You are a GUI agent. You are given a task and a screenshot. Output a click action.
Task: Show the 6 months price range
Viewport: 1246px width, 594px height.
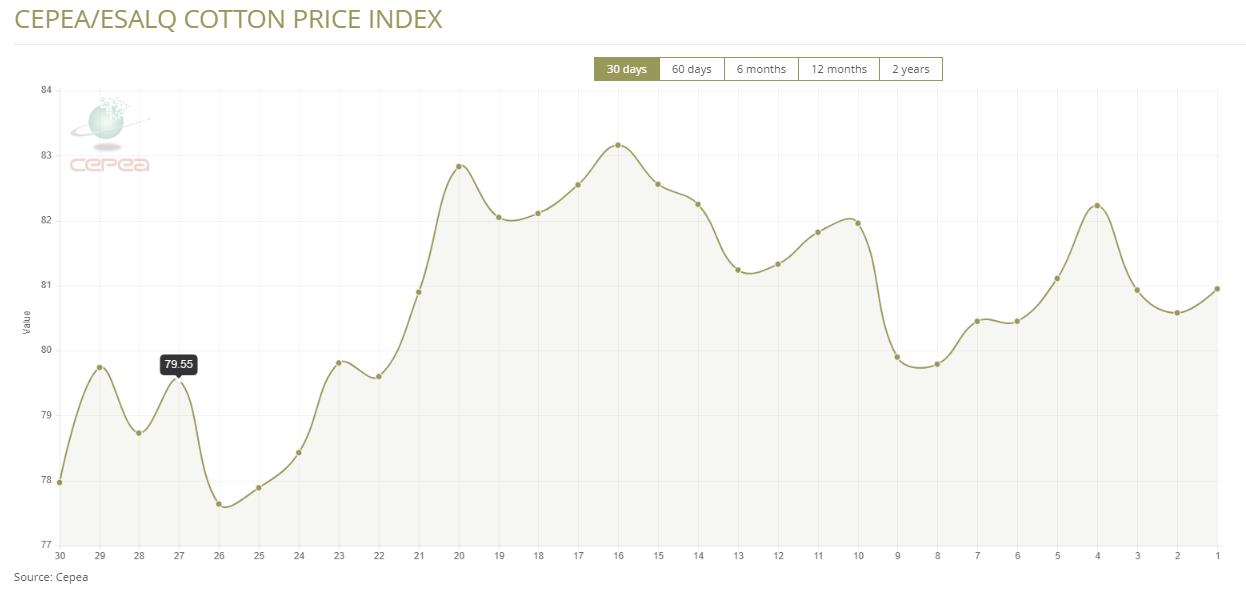[x=761, y=69]
